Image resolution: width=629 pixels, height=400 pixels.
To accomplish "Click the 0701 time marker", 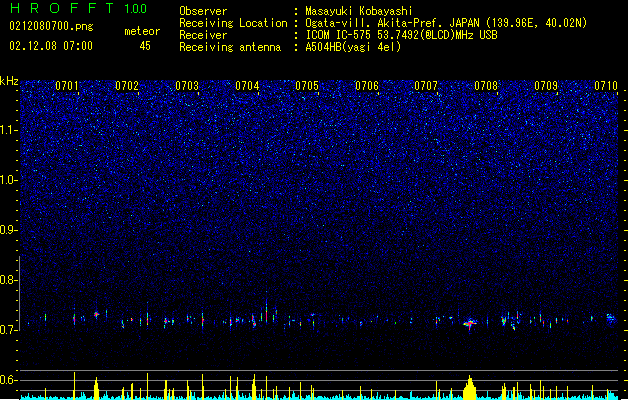I will coord(67,85).
